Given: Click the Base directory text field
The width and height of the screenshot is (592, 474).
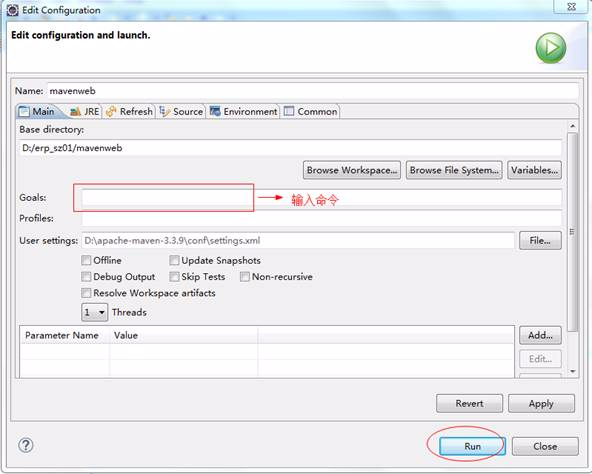Looking at the screenshot, I should tap(290, 148).
